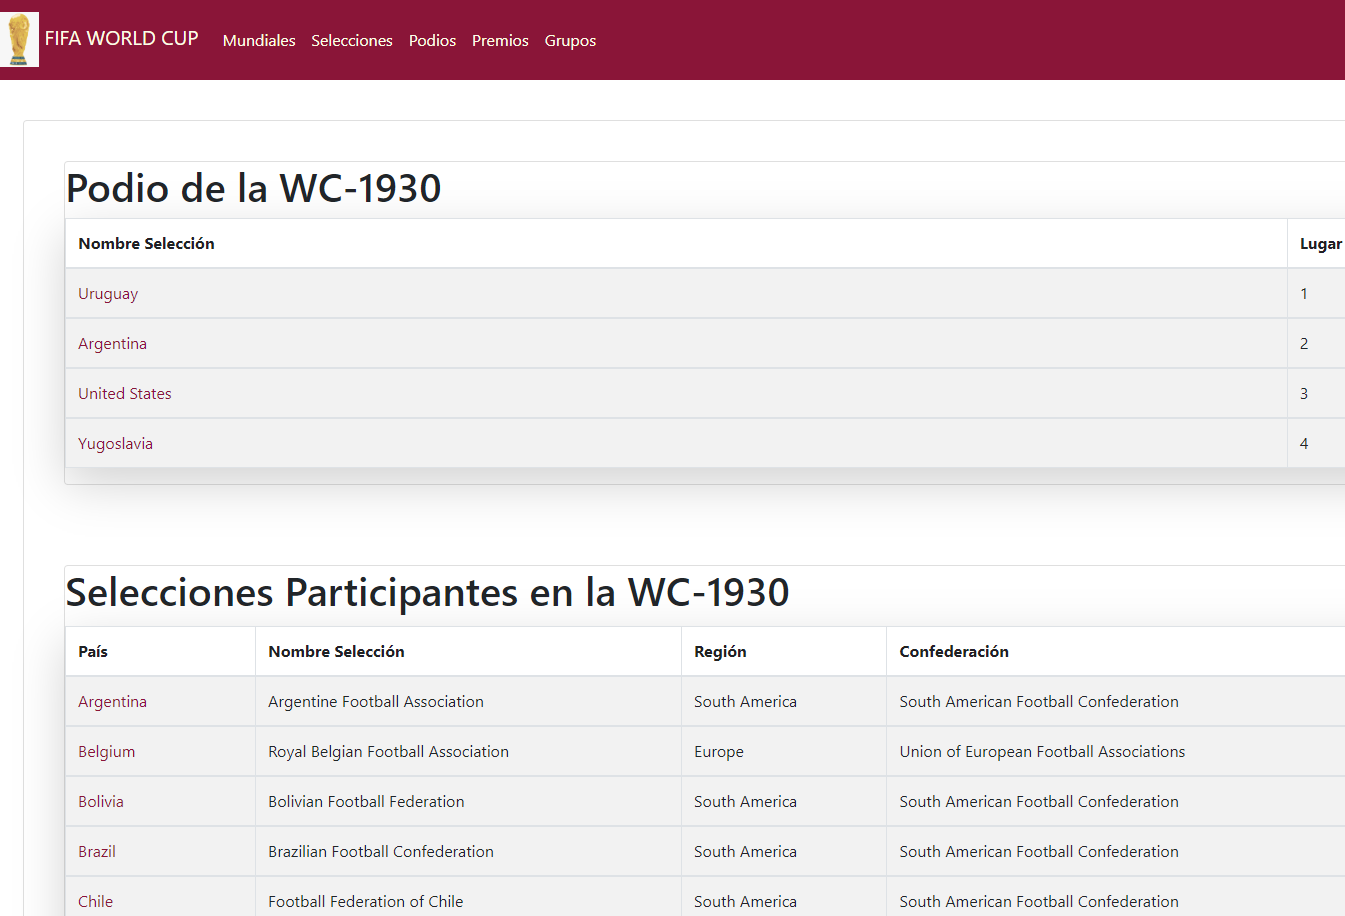
Task: Select the Brazil country link
Action: [x=97, y=852]
